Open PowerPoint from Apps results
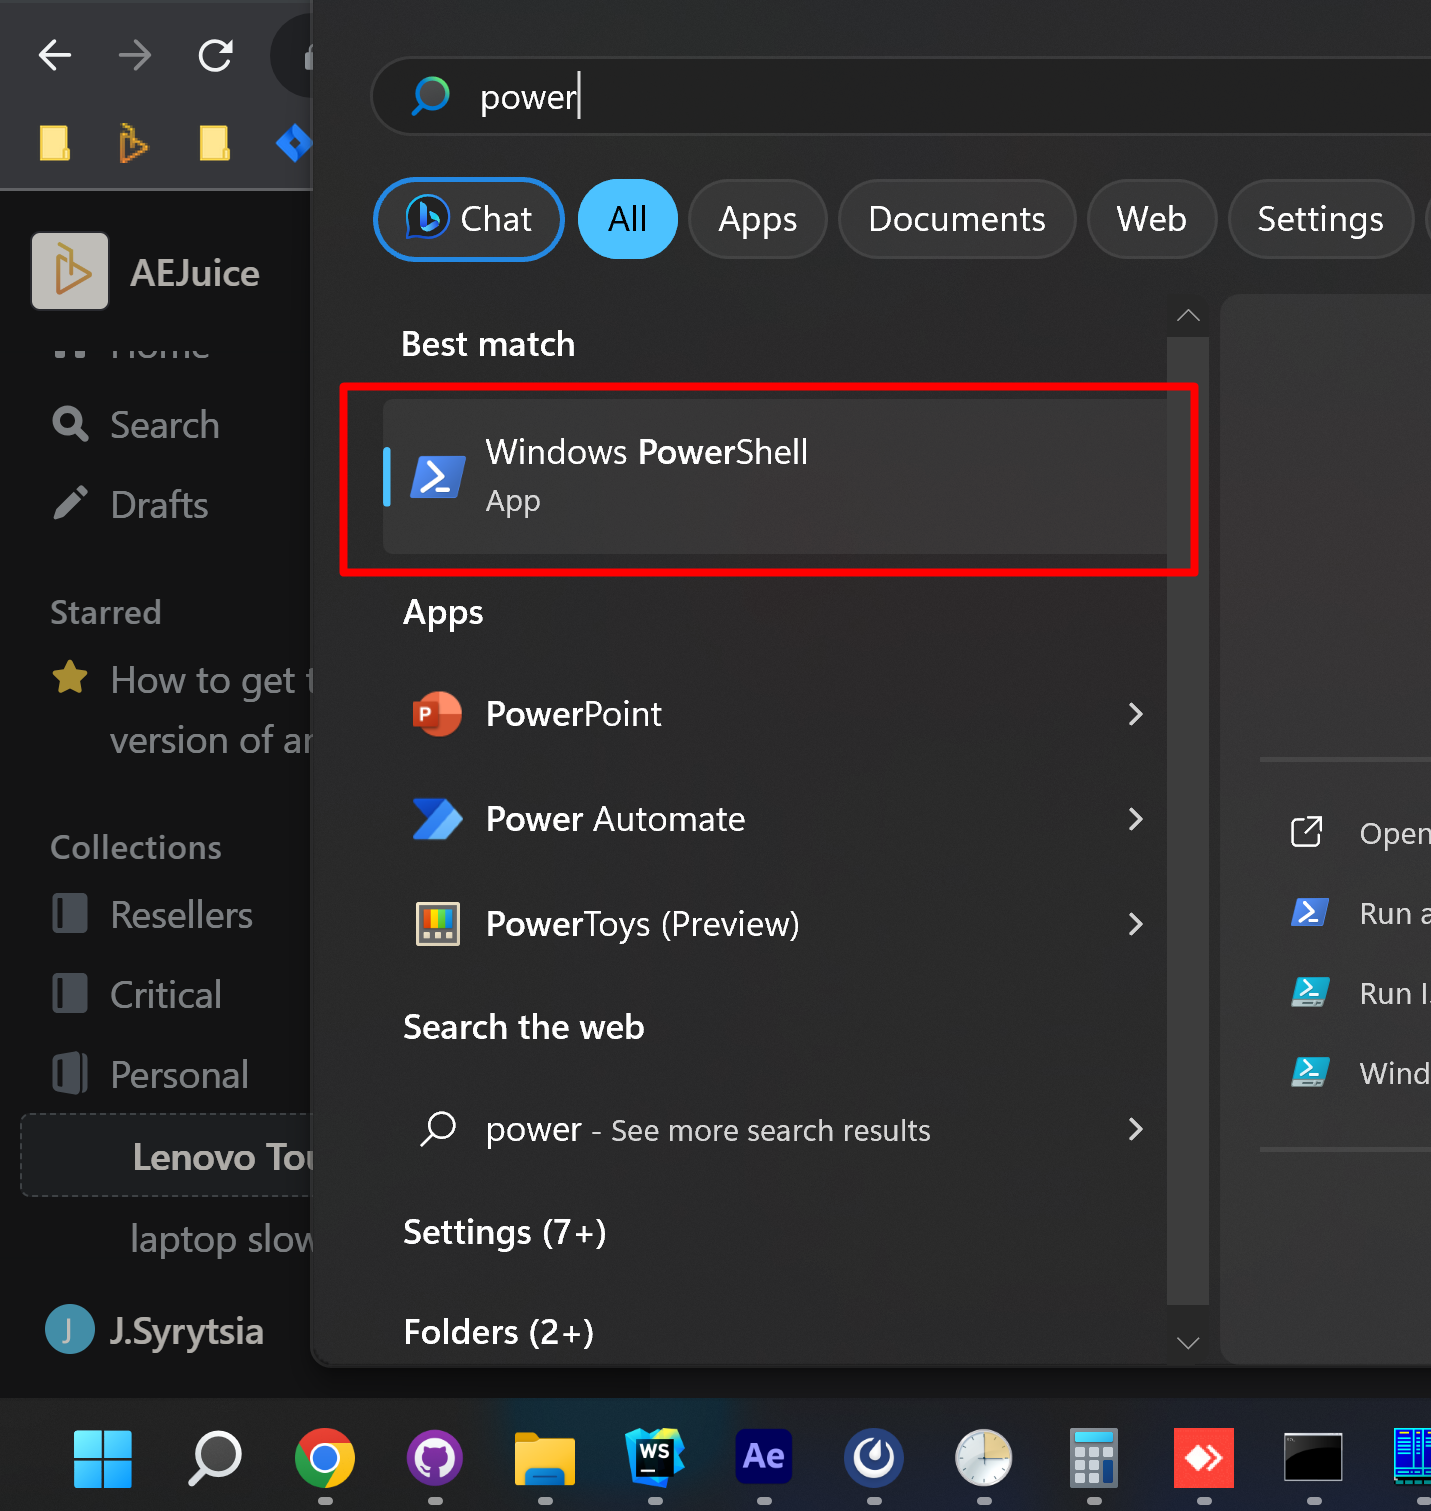Image resolution: width=1431 pixels, height=1511 pixels. coord(775,714)
